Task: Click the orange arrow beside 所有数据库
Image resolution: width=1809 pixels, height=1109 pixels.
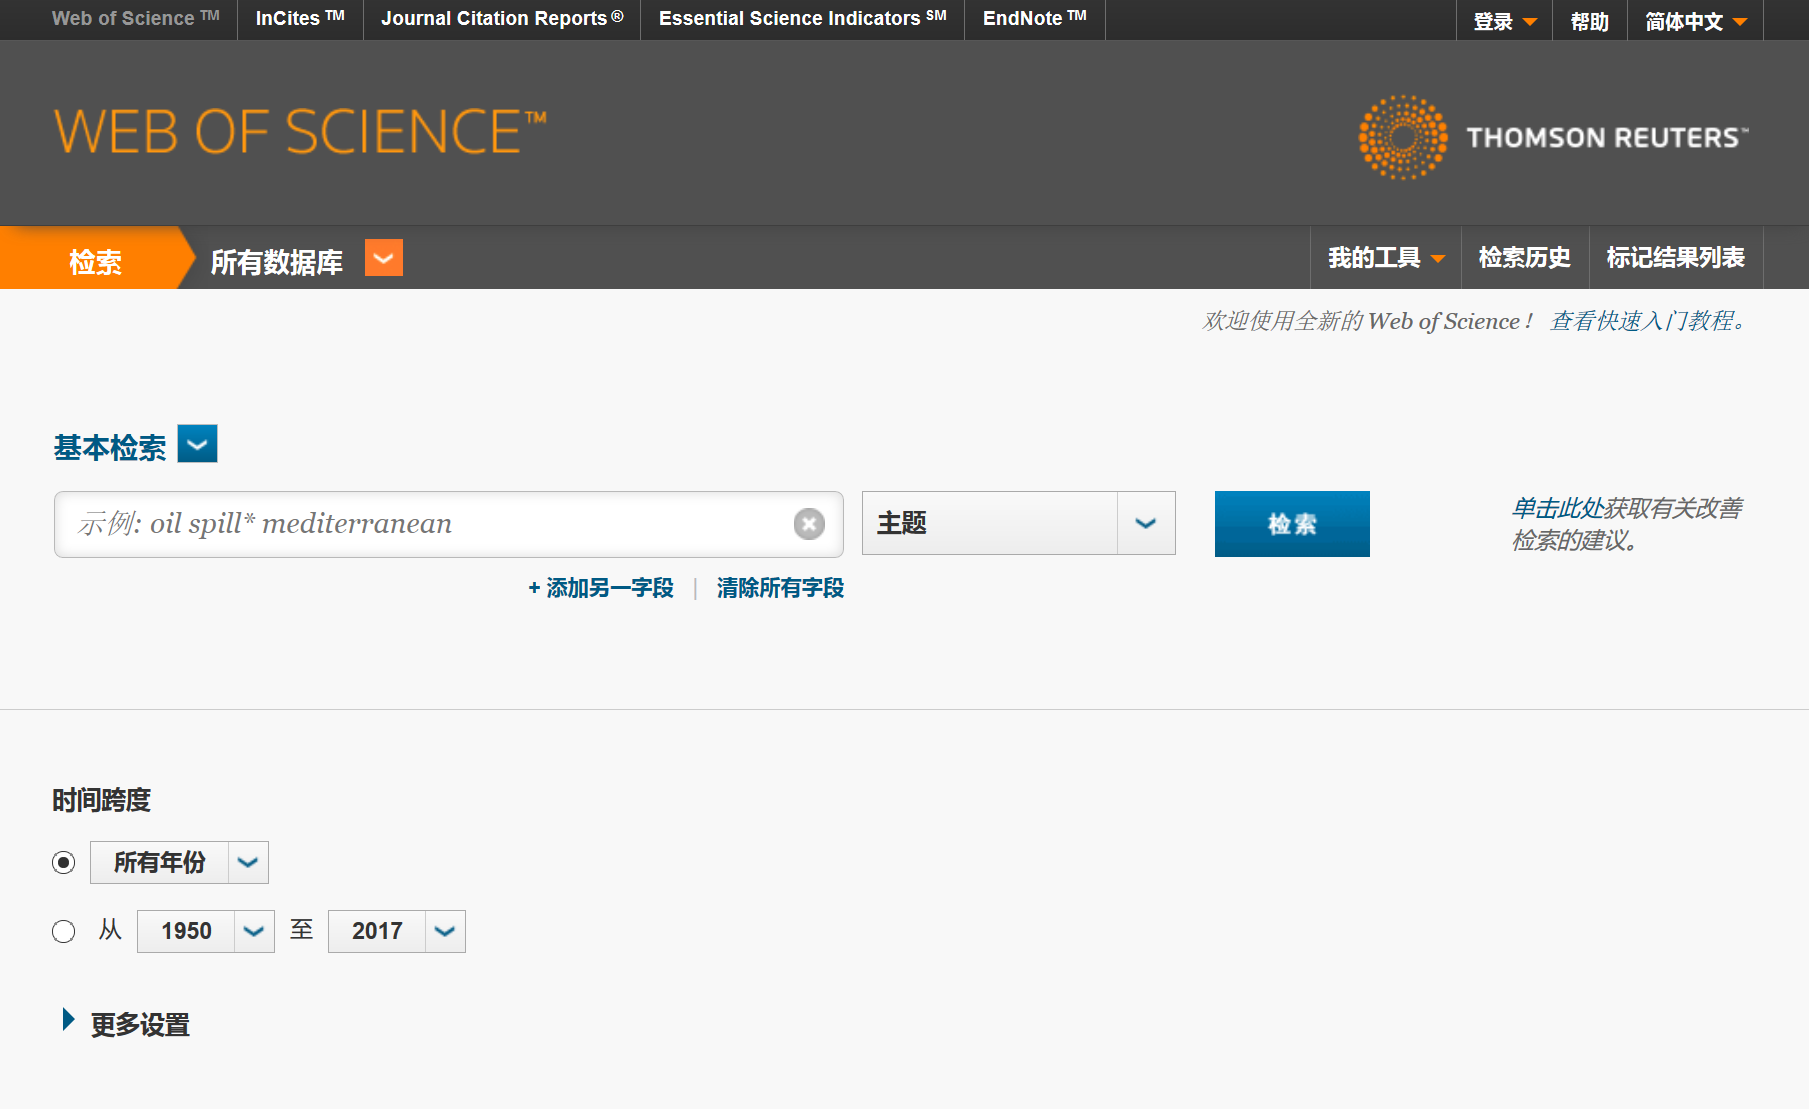Action: [384, 258]
